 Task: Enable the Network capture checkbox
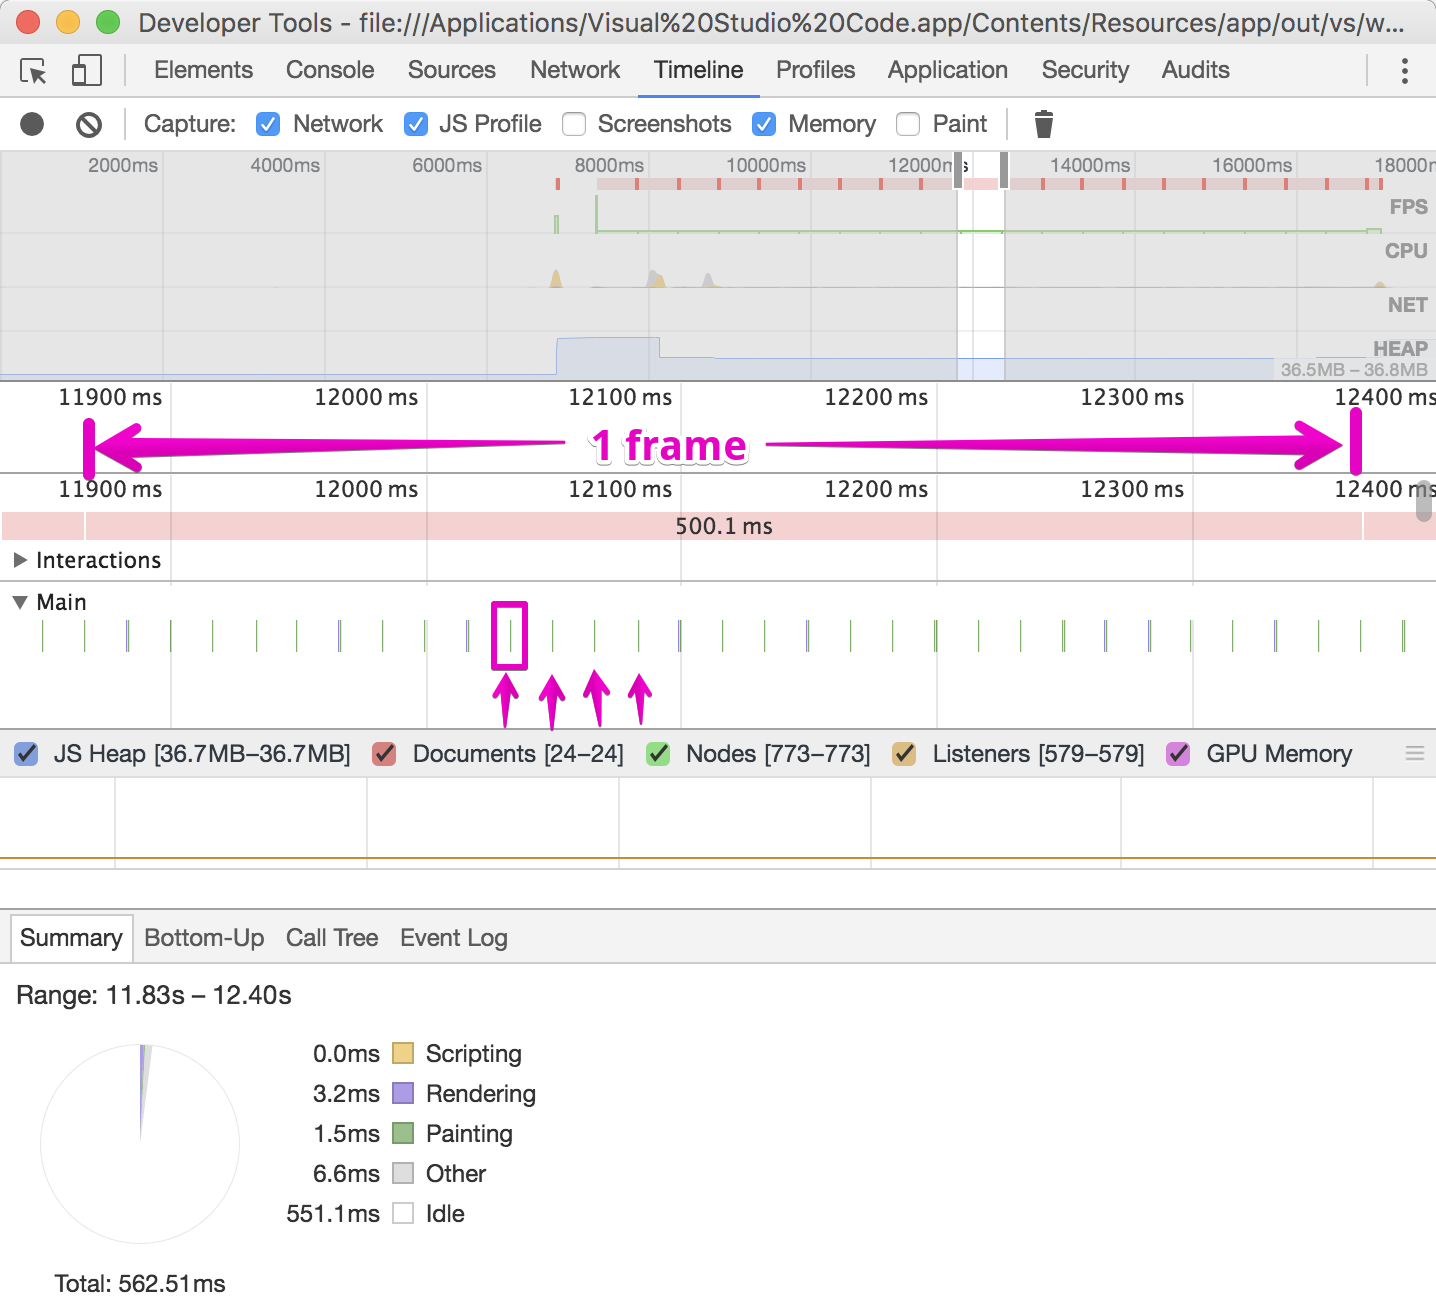[x=268, y=124]
